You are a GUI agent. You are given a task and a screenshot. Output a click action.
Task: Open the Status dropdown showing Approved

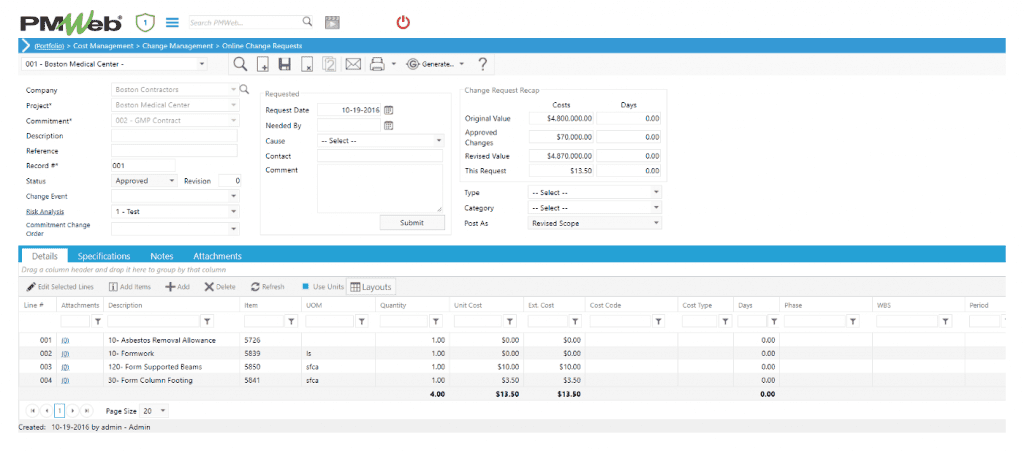point(144,181)
